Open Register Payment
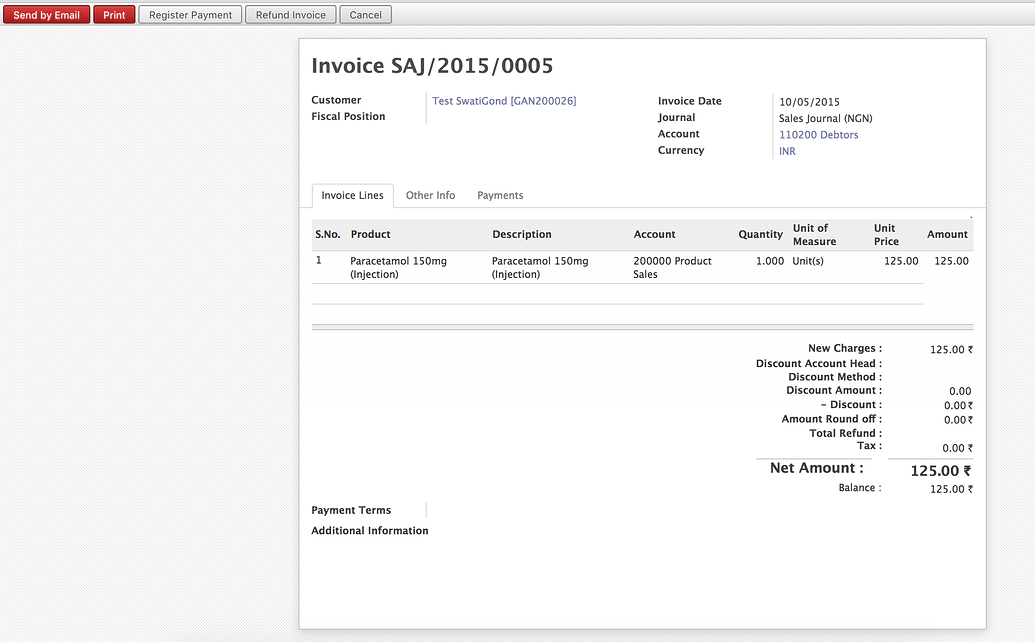The height and width of the screenshot is (642, 1035). [x=190, y=15]
